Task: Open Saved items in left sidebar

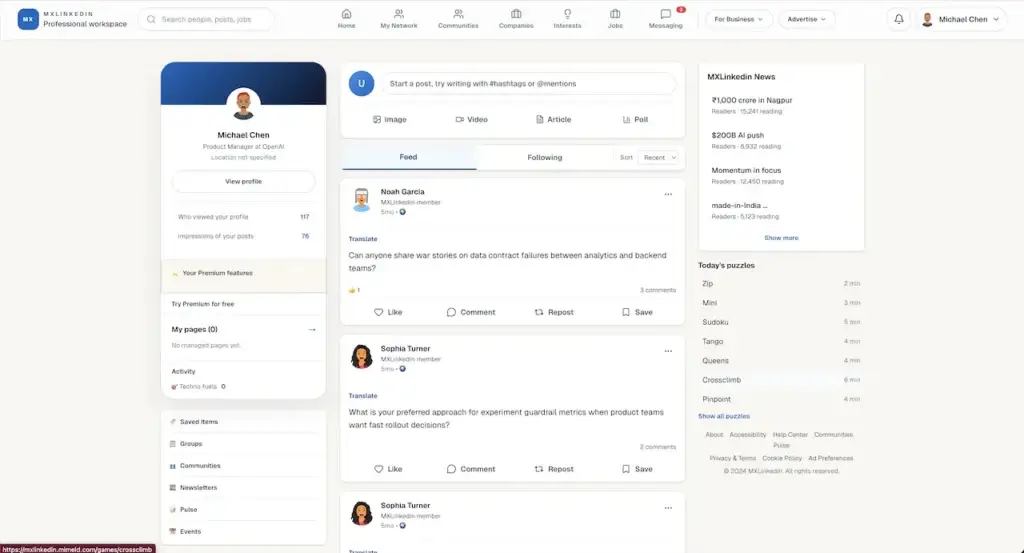Action: (x=243, y=422)
